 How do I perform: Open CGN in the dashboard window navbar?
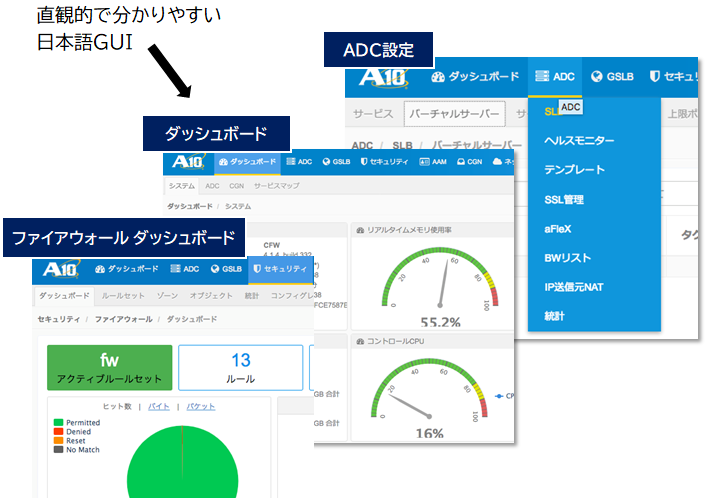coord(469,161)
